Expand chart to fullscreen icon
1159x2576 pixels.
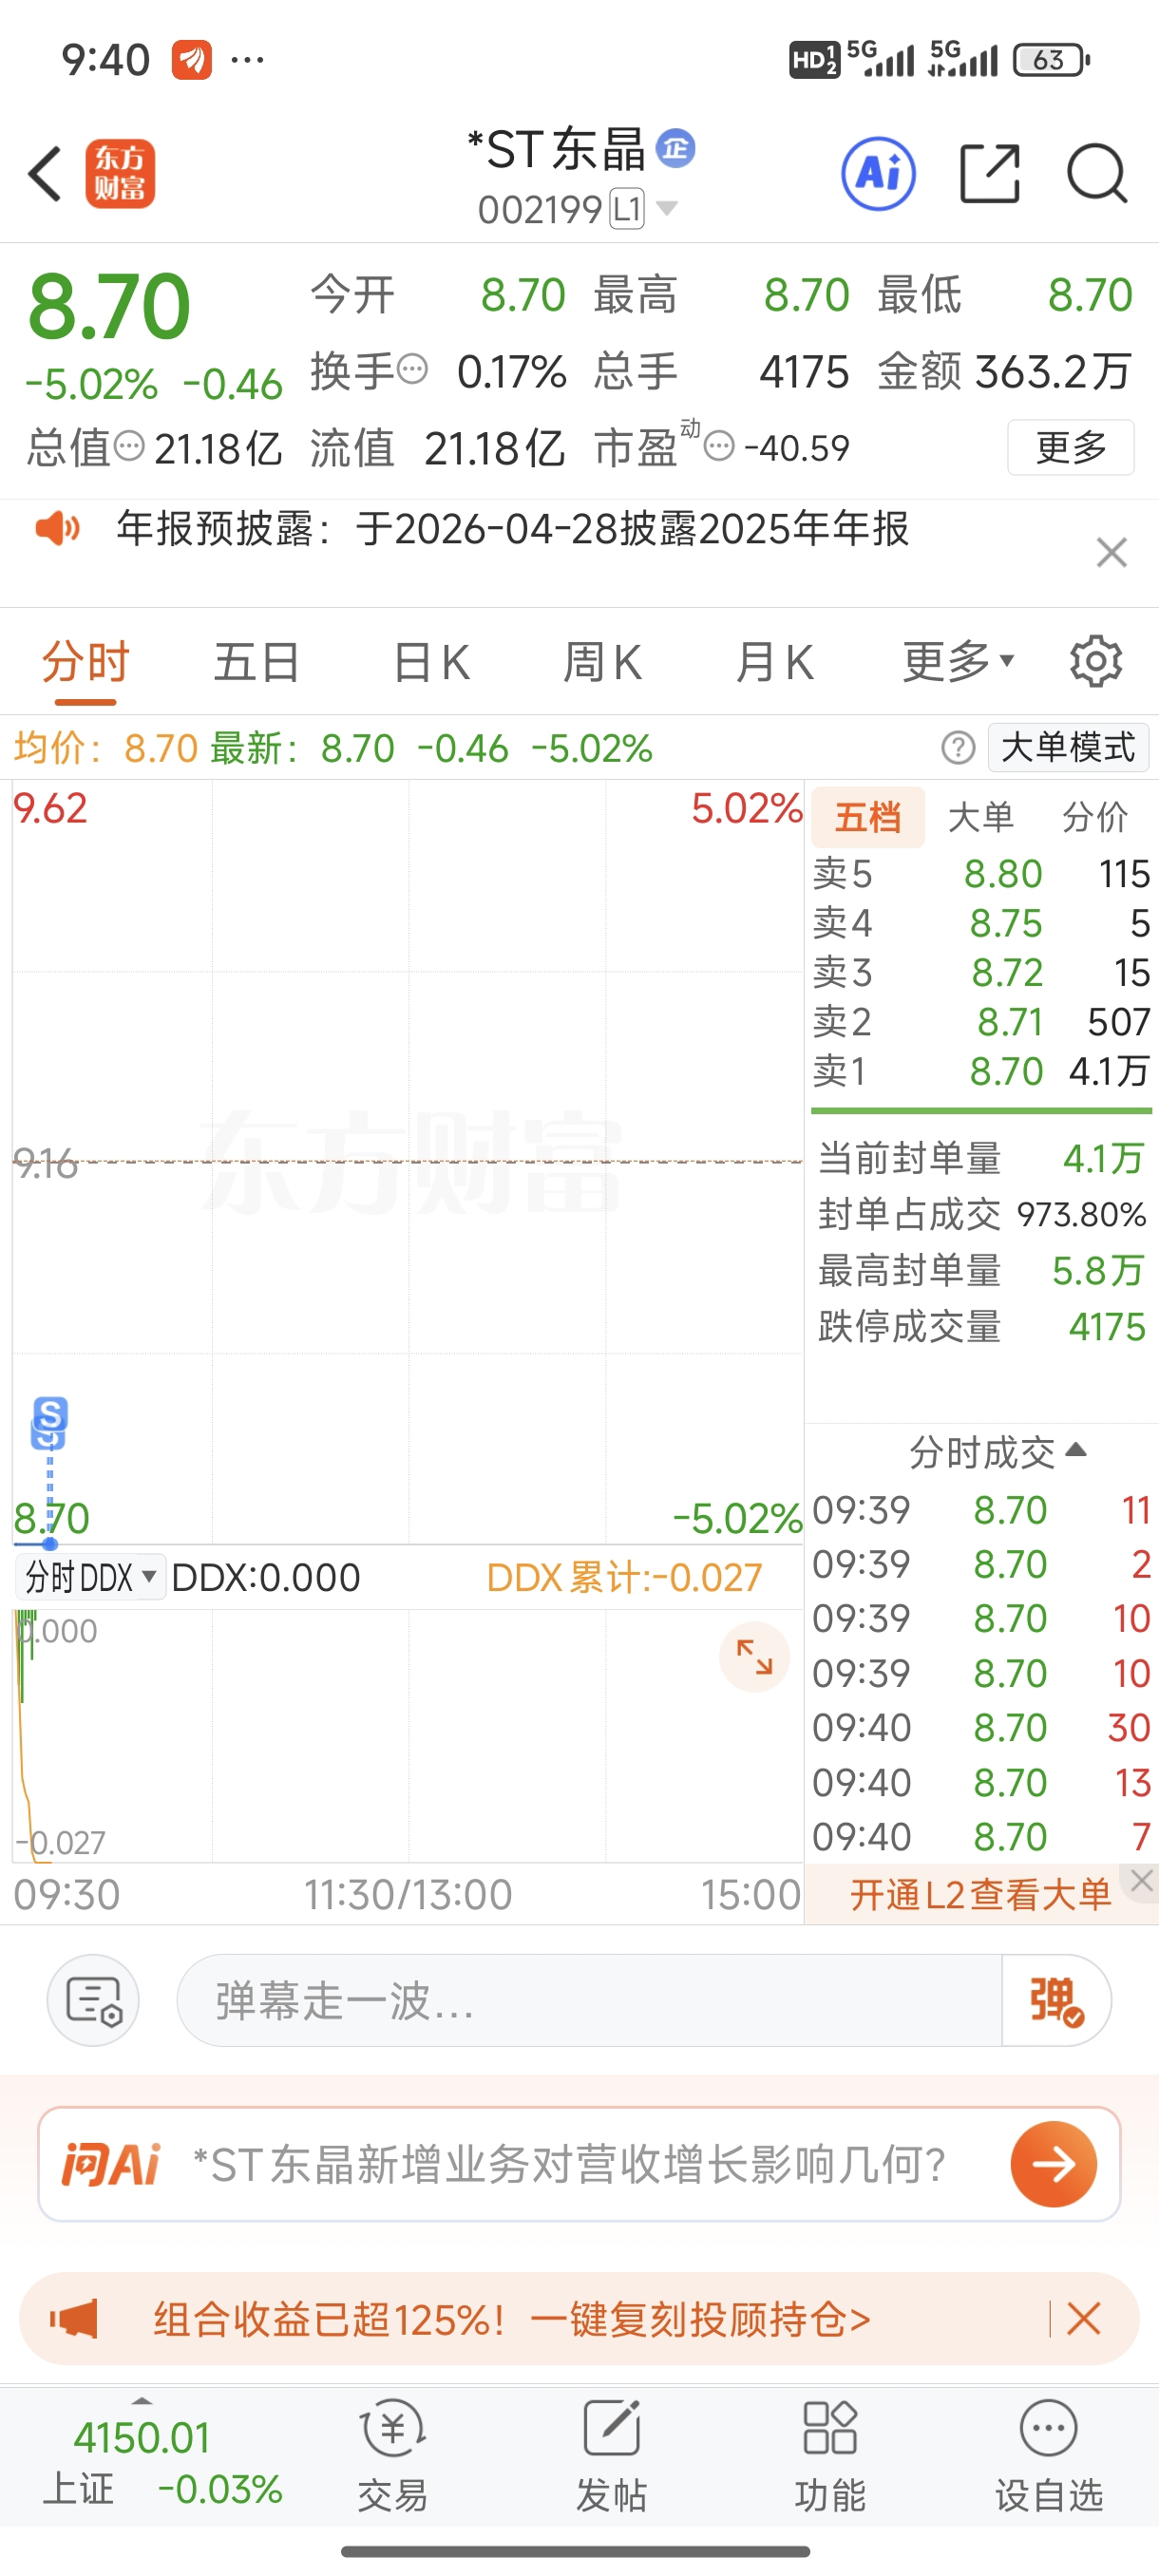tap(754, 1657)
